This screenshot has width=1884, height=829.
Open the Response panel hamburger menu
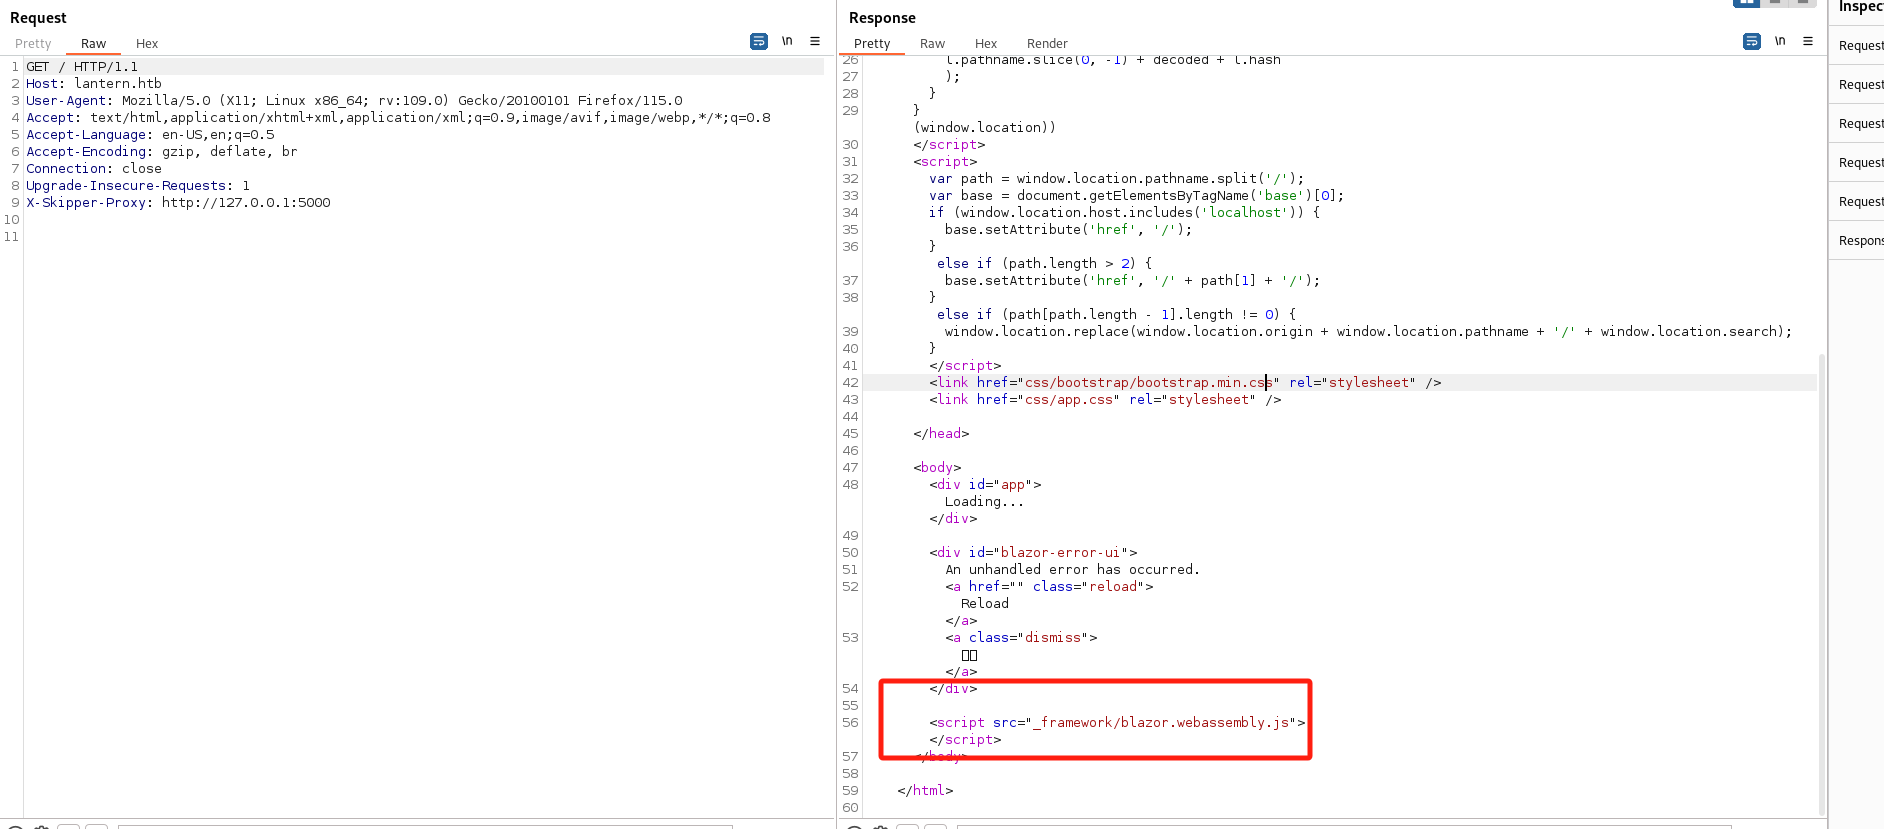(1808, 41)
